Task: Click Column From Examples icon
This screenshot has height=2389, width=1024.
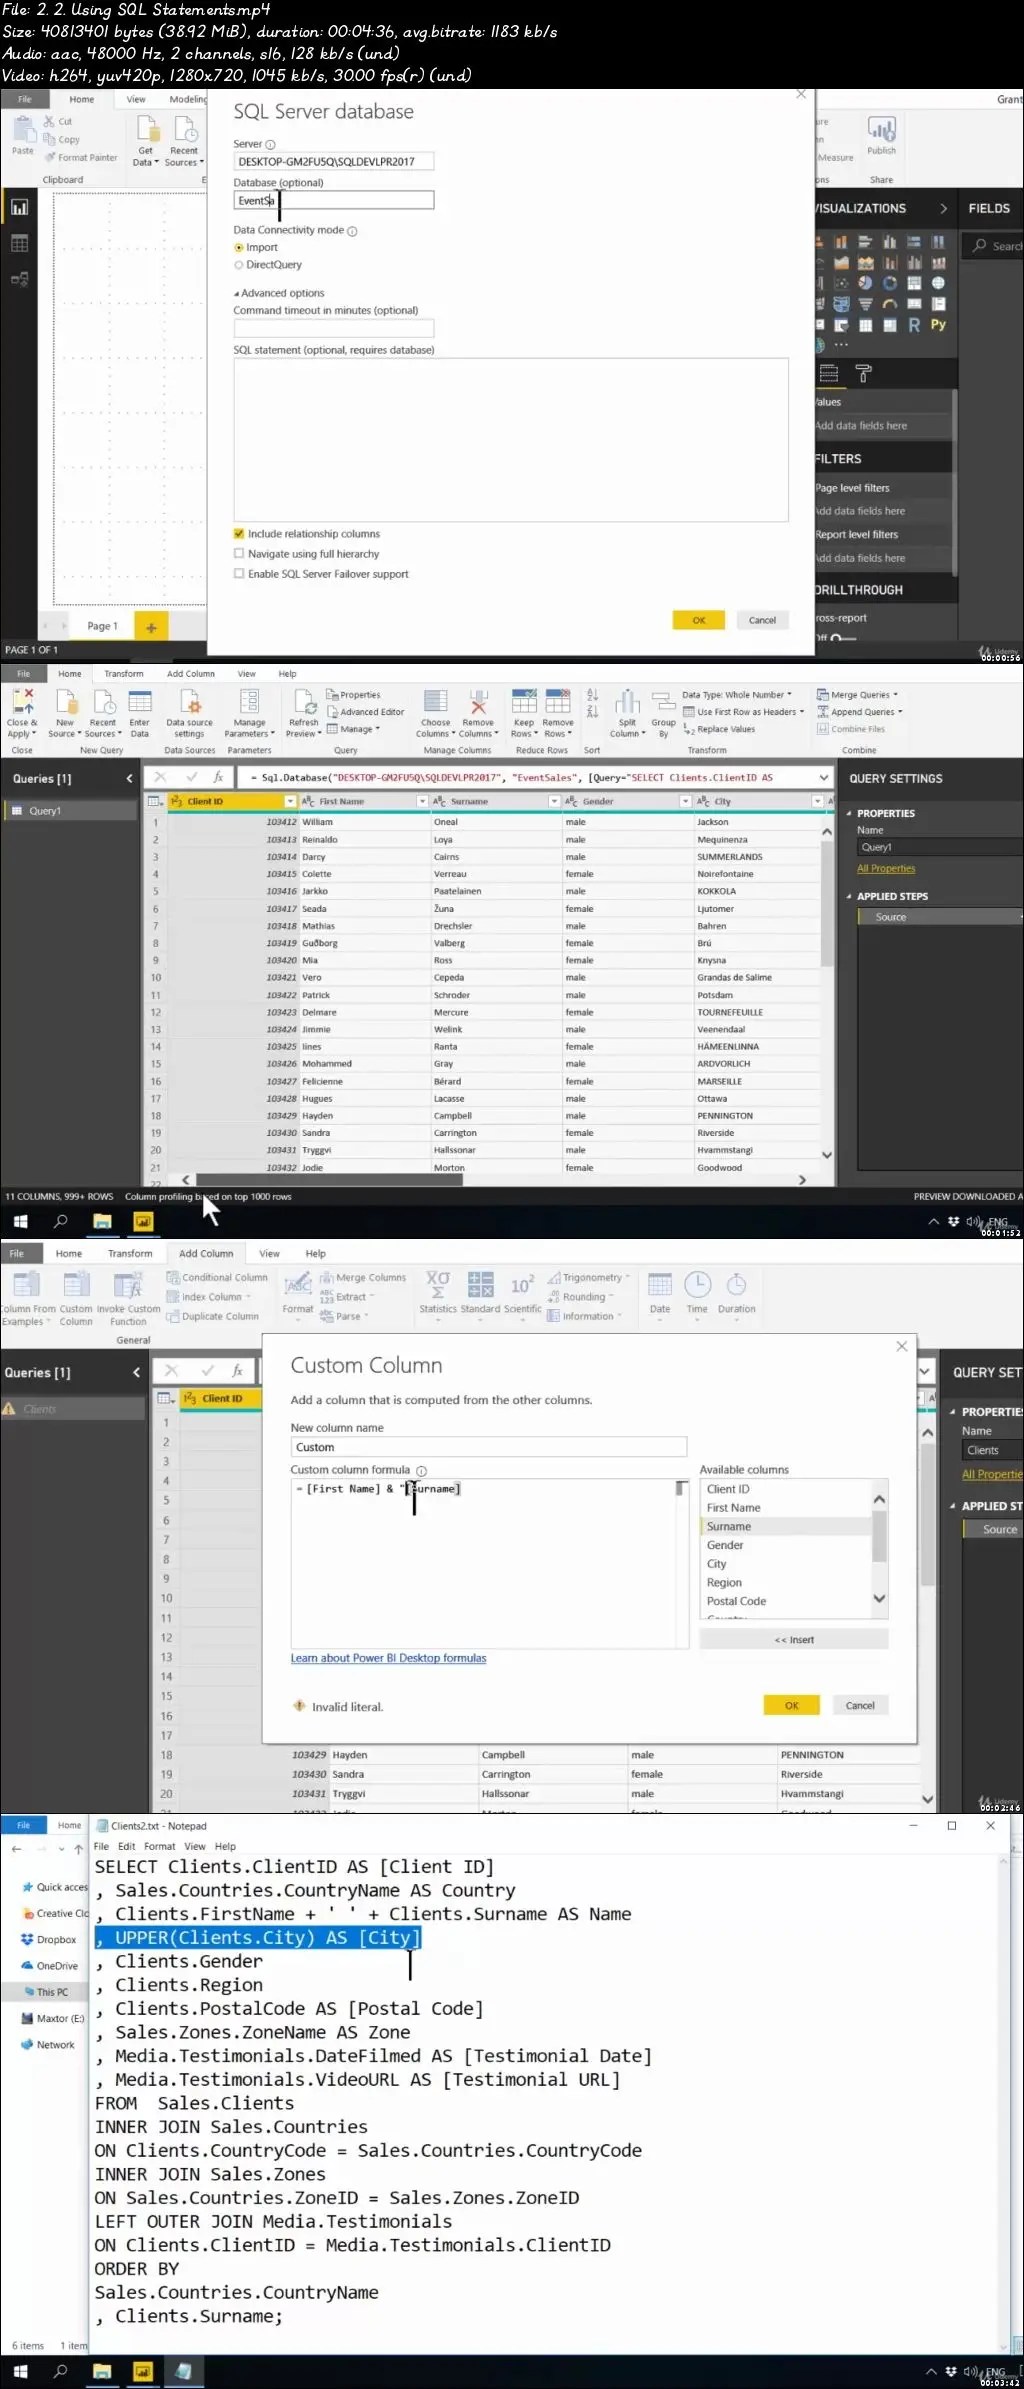Action: coord(26,1284)
